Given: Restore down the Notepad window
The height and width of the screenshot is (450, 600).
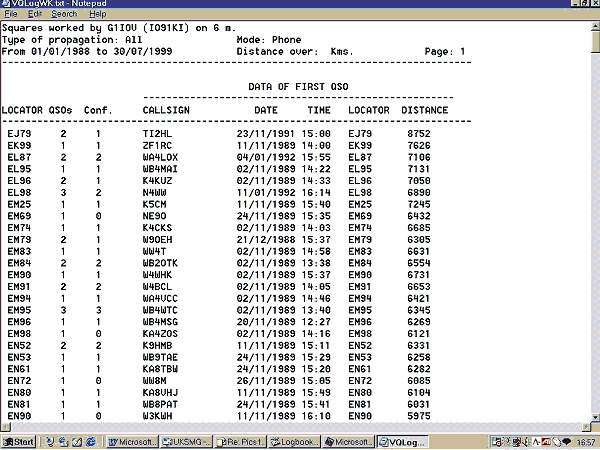Looking at the screenshot, I should [x=585, y=3].
